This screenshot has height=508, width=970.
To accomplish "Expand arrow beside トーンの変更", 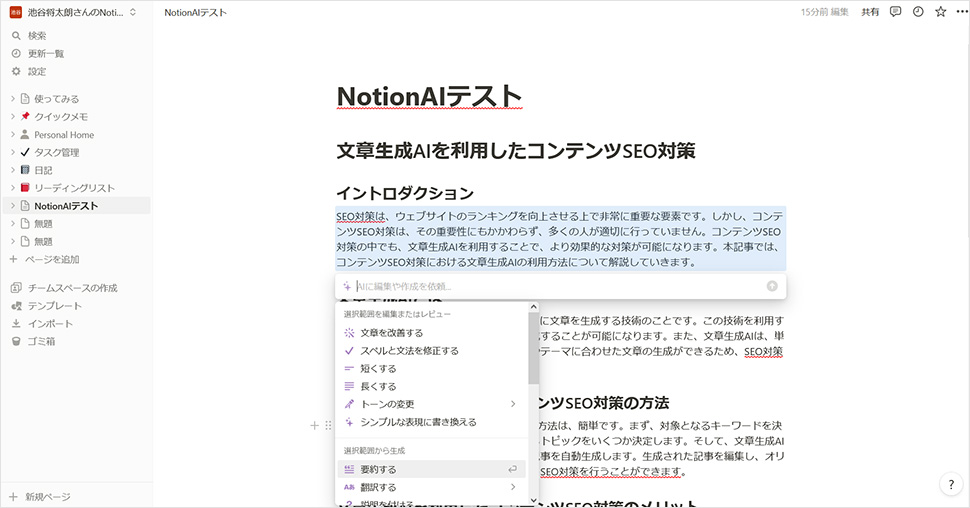I will (x=513, y=404).
